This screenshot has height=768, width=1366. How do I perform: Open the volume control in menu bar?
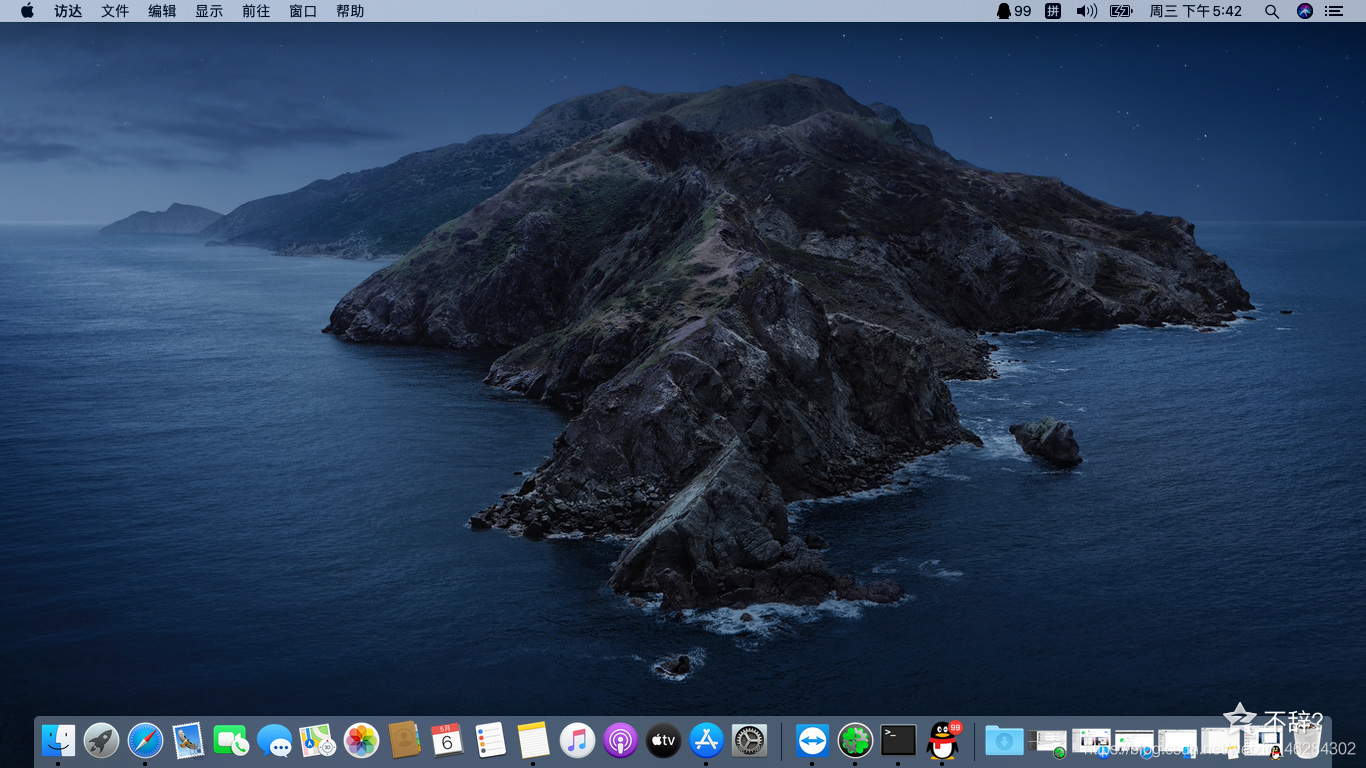[x=1086, y=11]
